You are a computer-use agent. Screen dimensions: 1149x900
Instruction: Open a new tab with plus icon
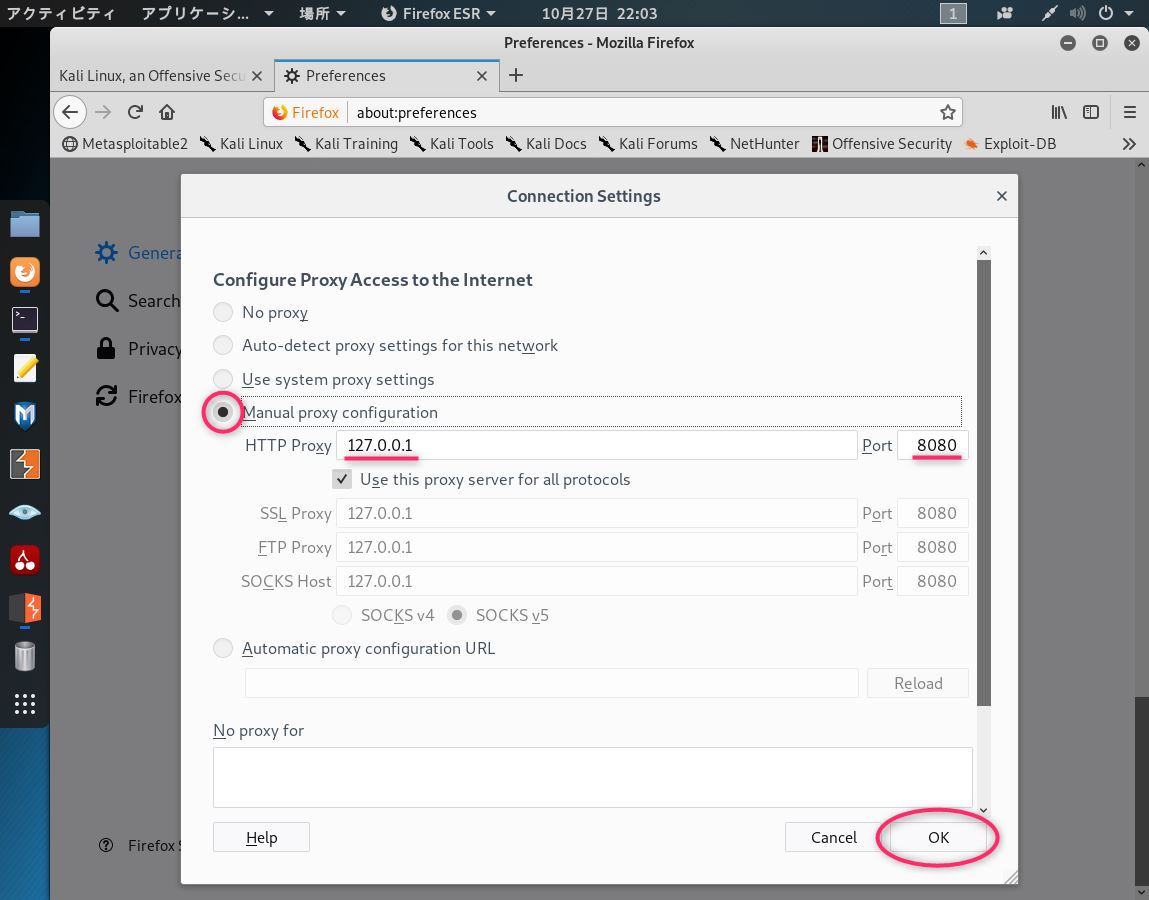click(516, 75)
